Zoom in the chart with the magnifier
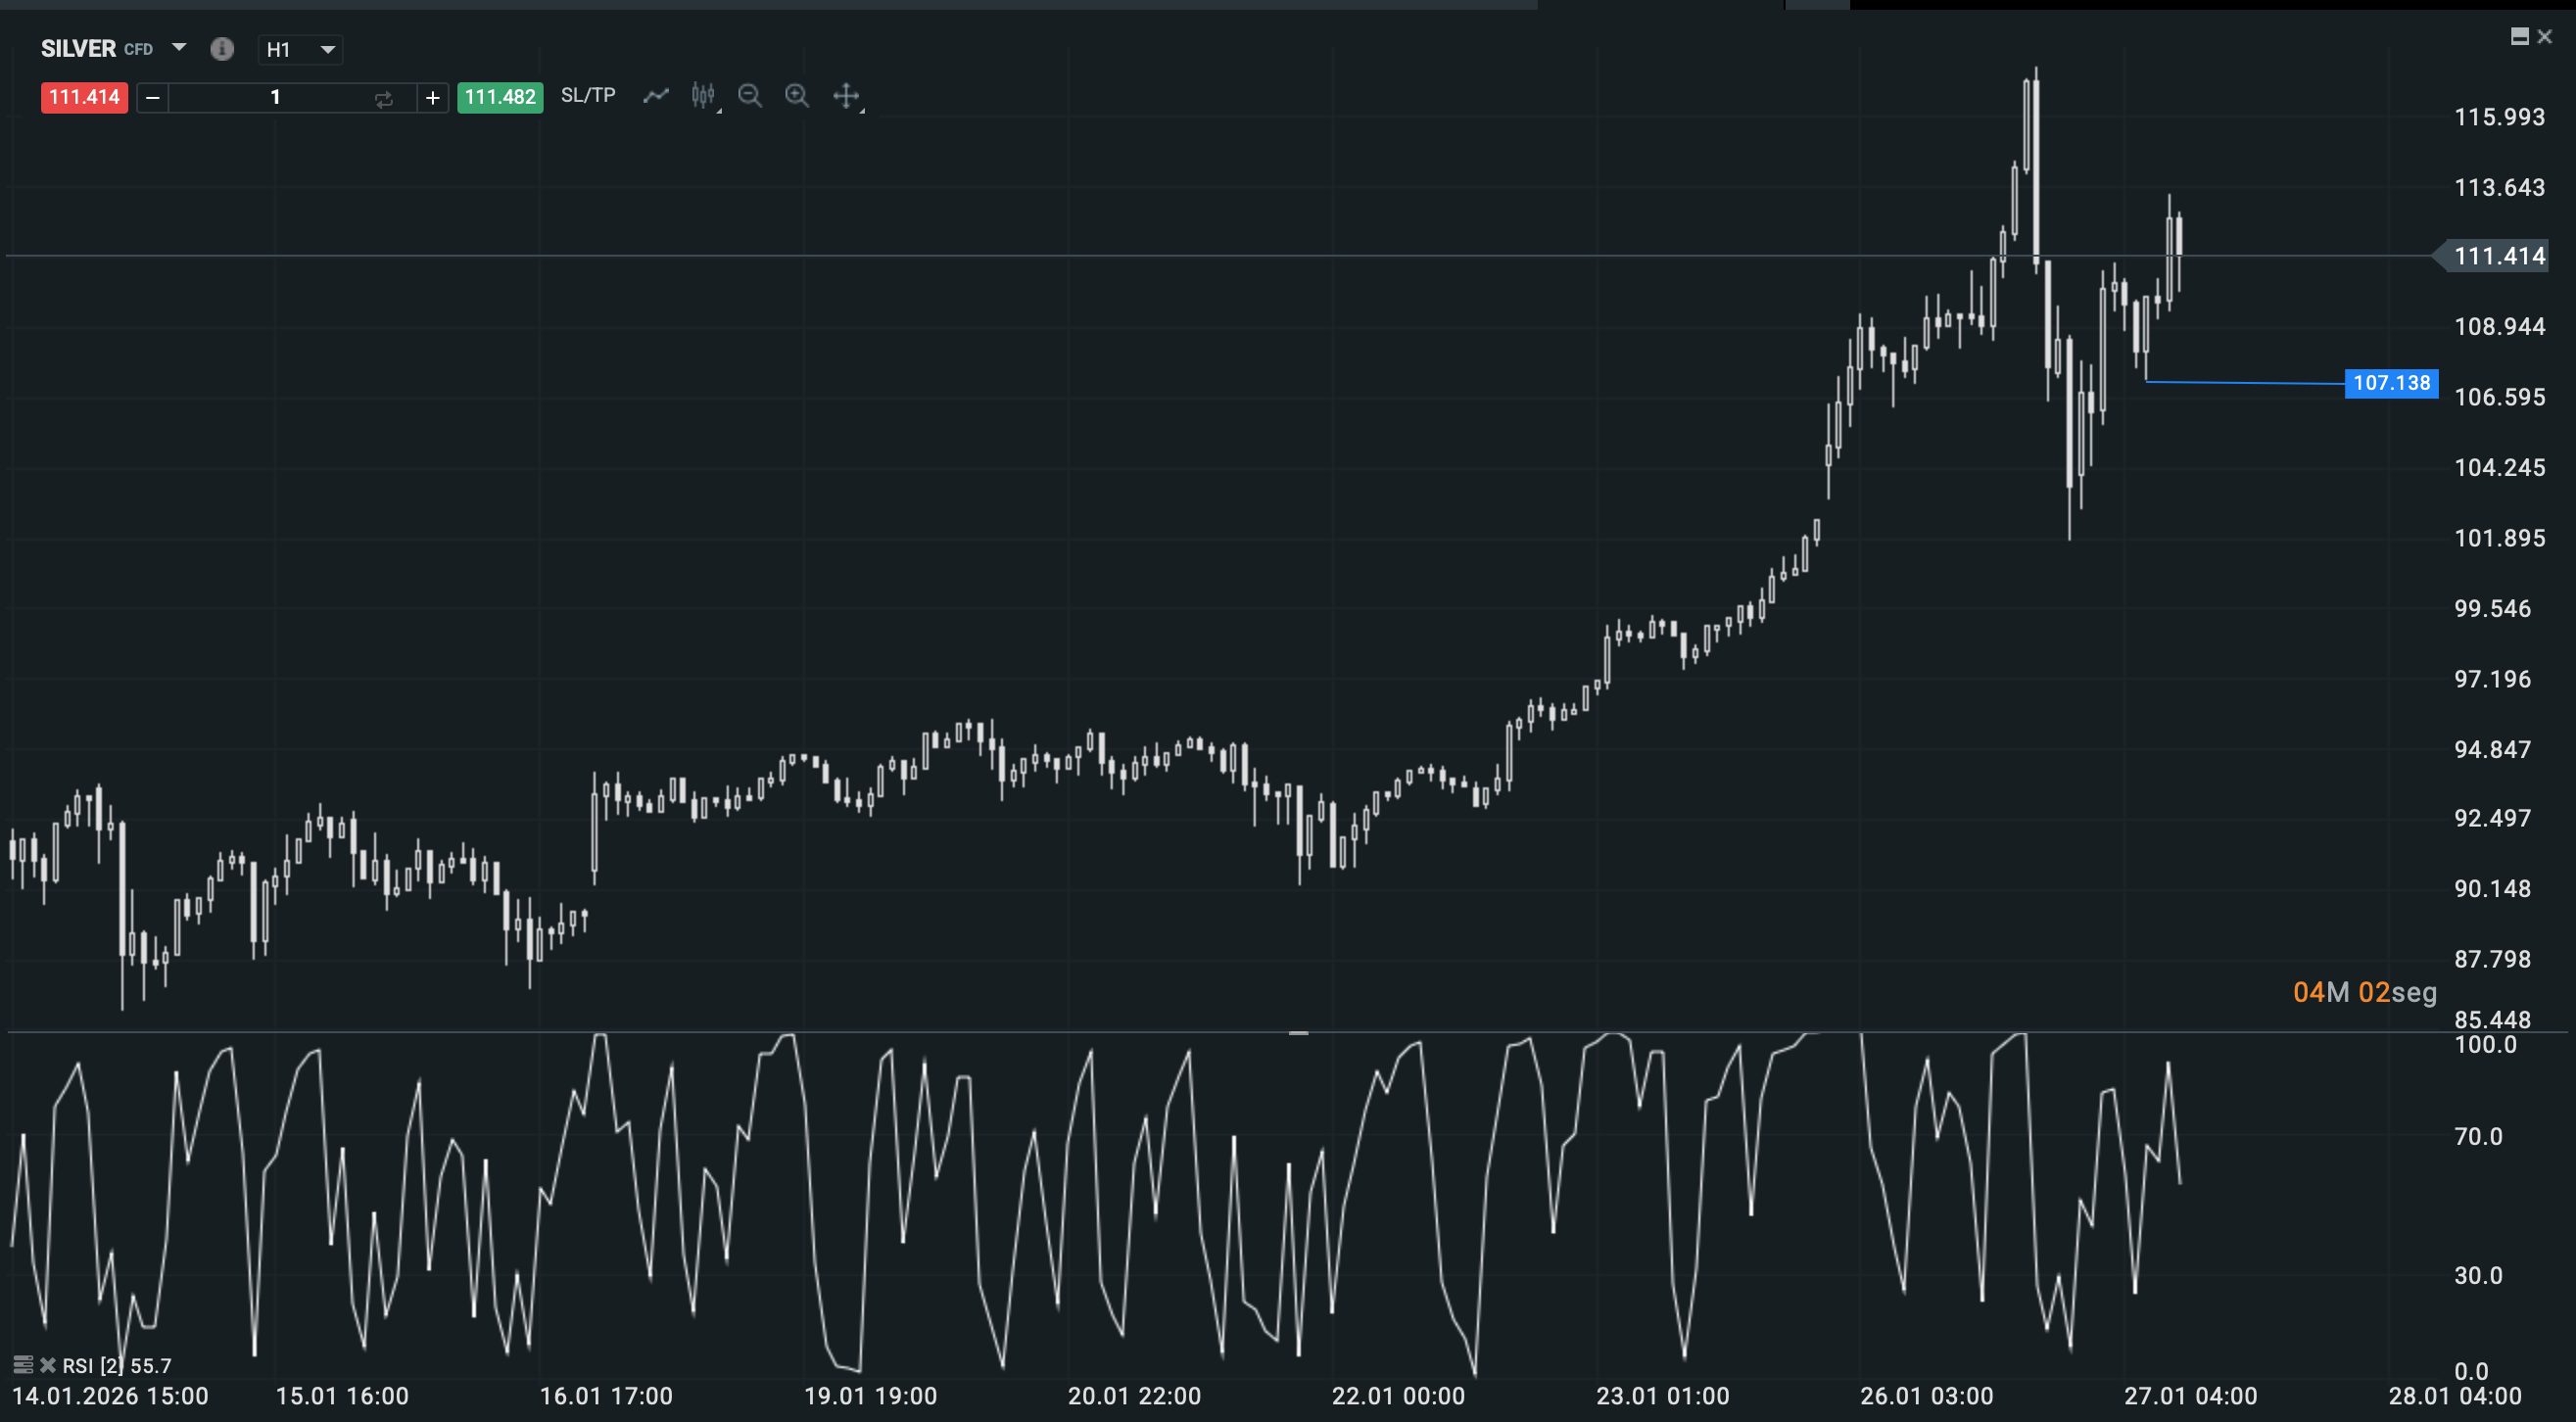This screenshot has height=1422, width=2576. [797, 96]
